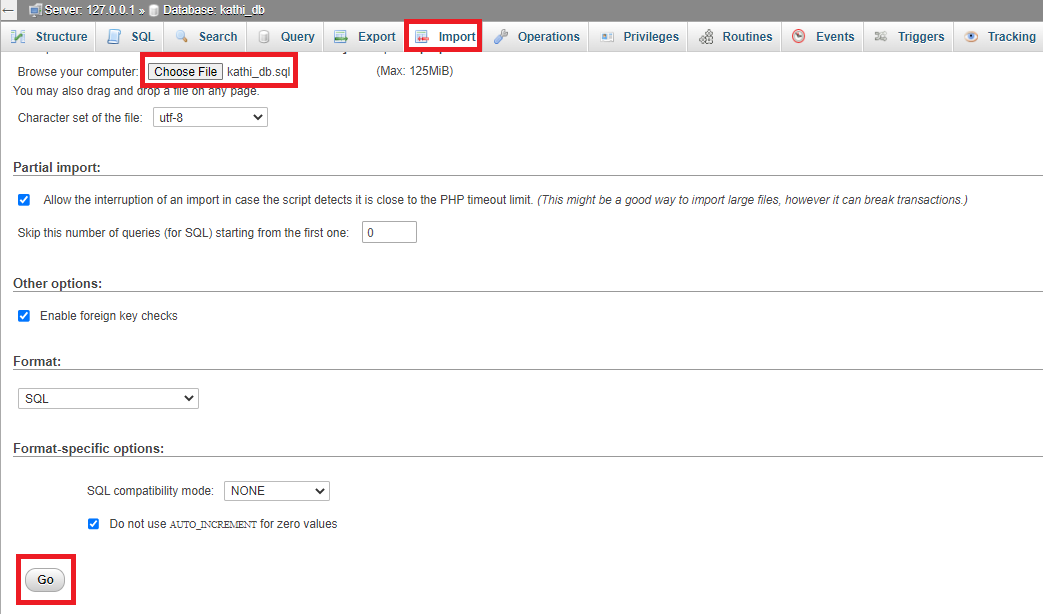Click the (Max: 125MiB) text
Image resolution: width=1043 pixels, height=614 pixels.
point(414,71)
